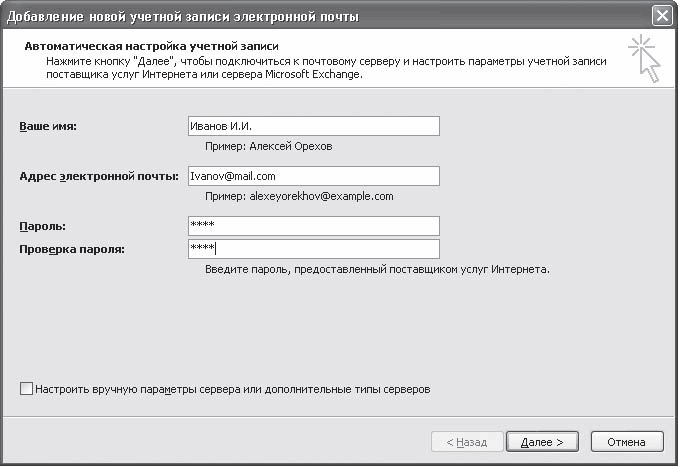
Task: Click the "Проверка пароля:" label
Action: click(x=72, y=249)
